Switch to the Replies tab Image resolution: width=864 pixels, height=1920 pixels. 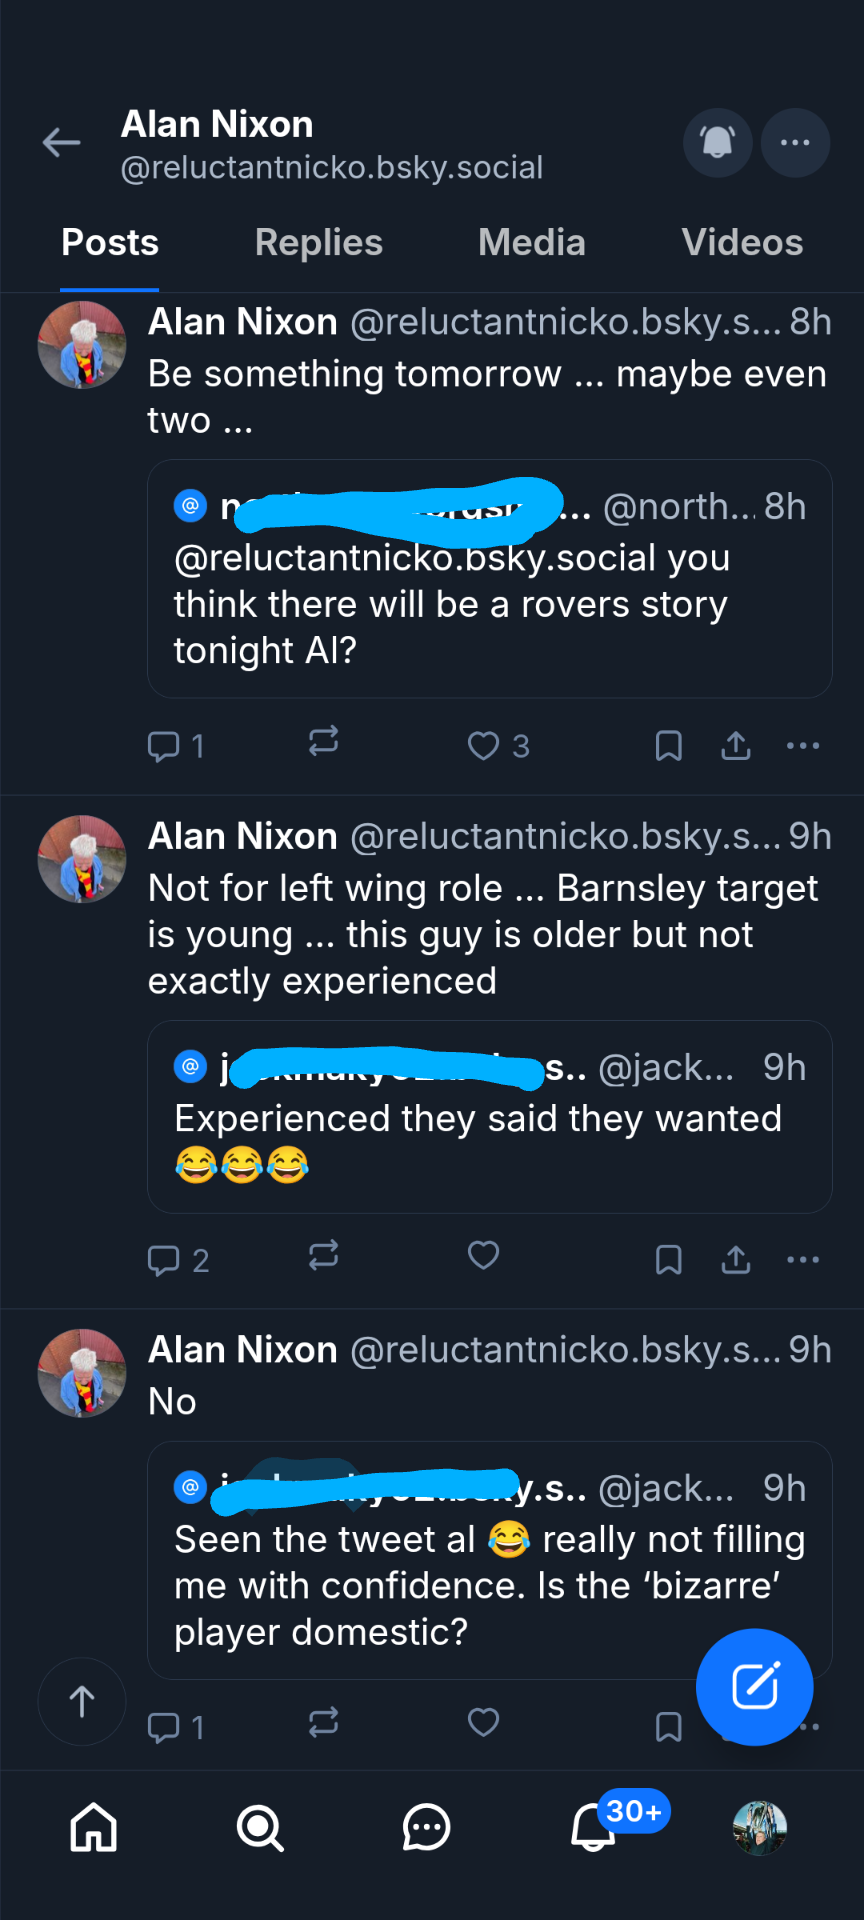[x=318, y=243]
